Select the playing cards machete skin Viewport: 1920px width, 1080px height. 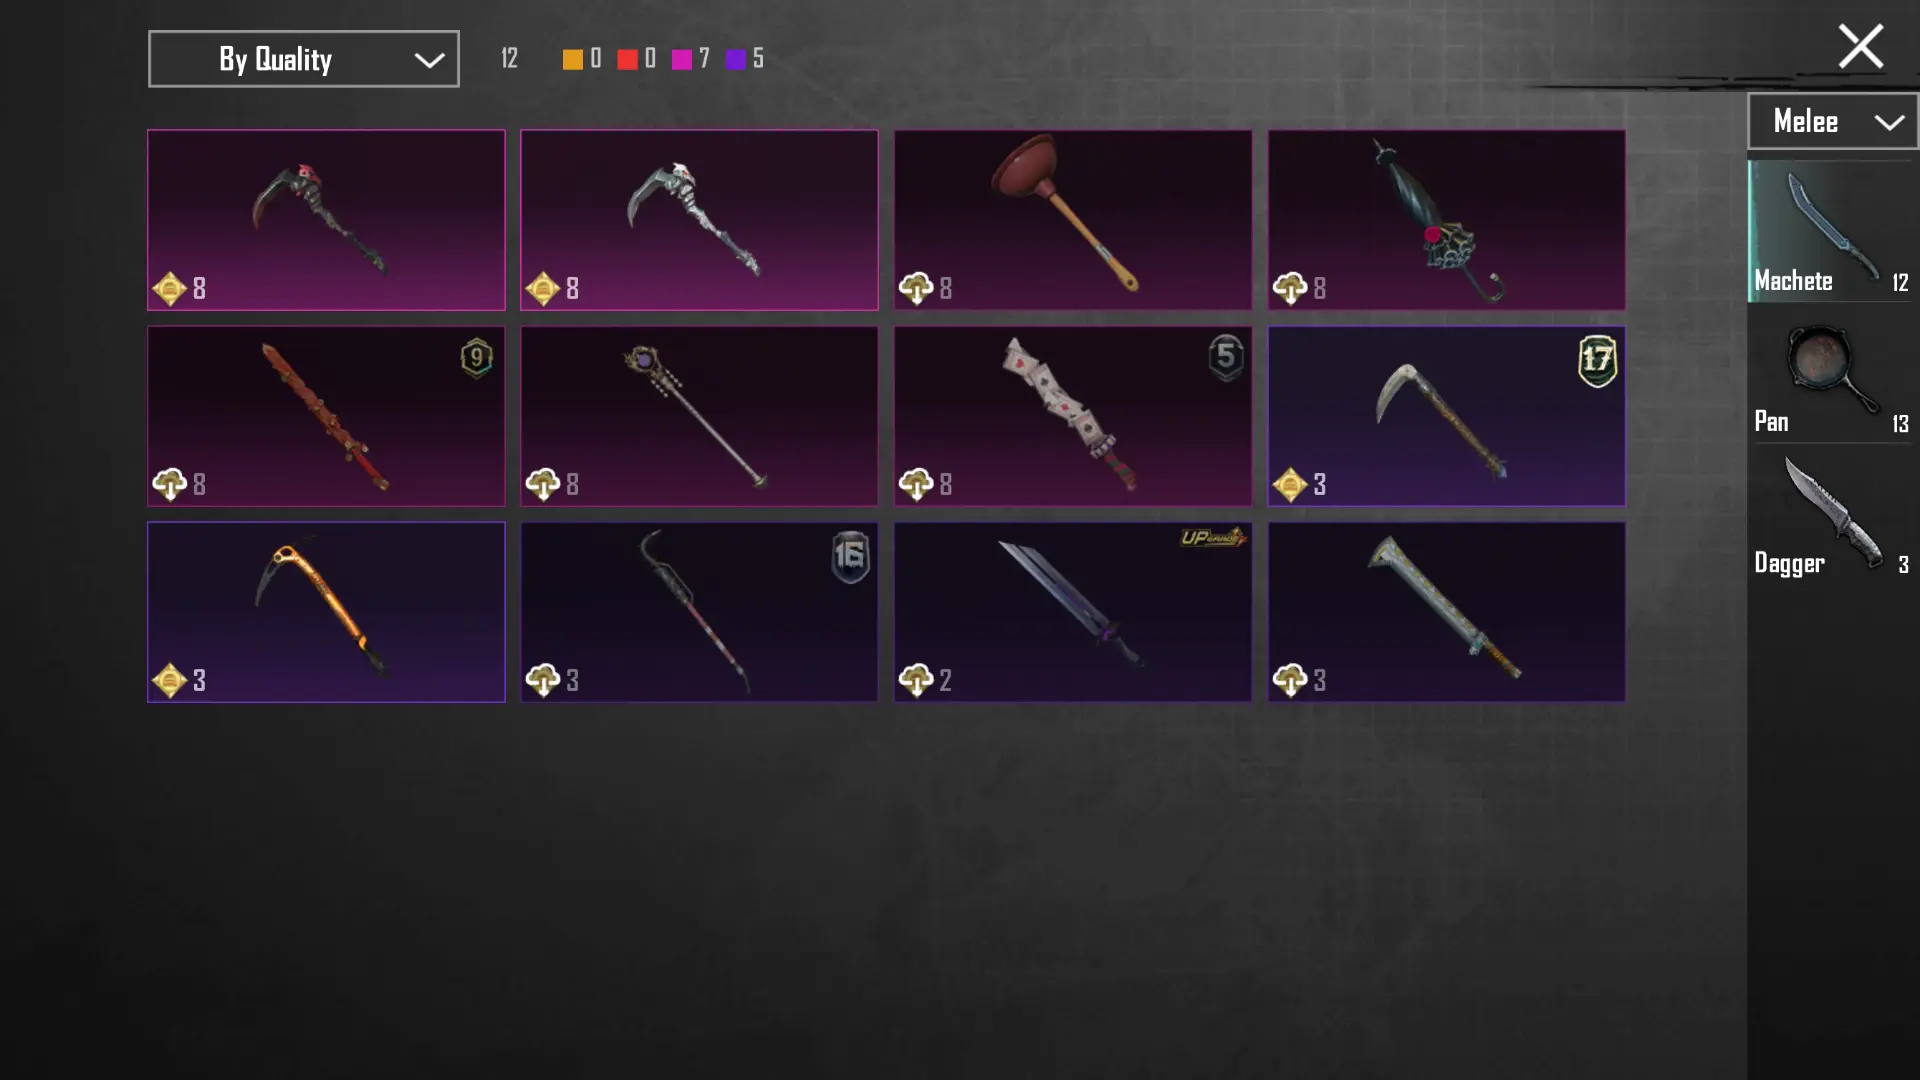(1073, 416)
